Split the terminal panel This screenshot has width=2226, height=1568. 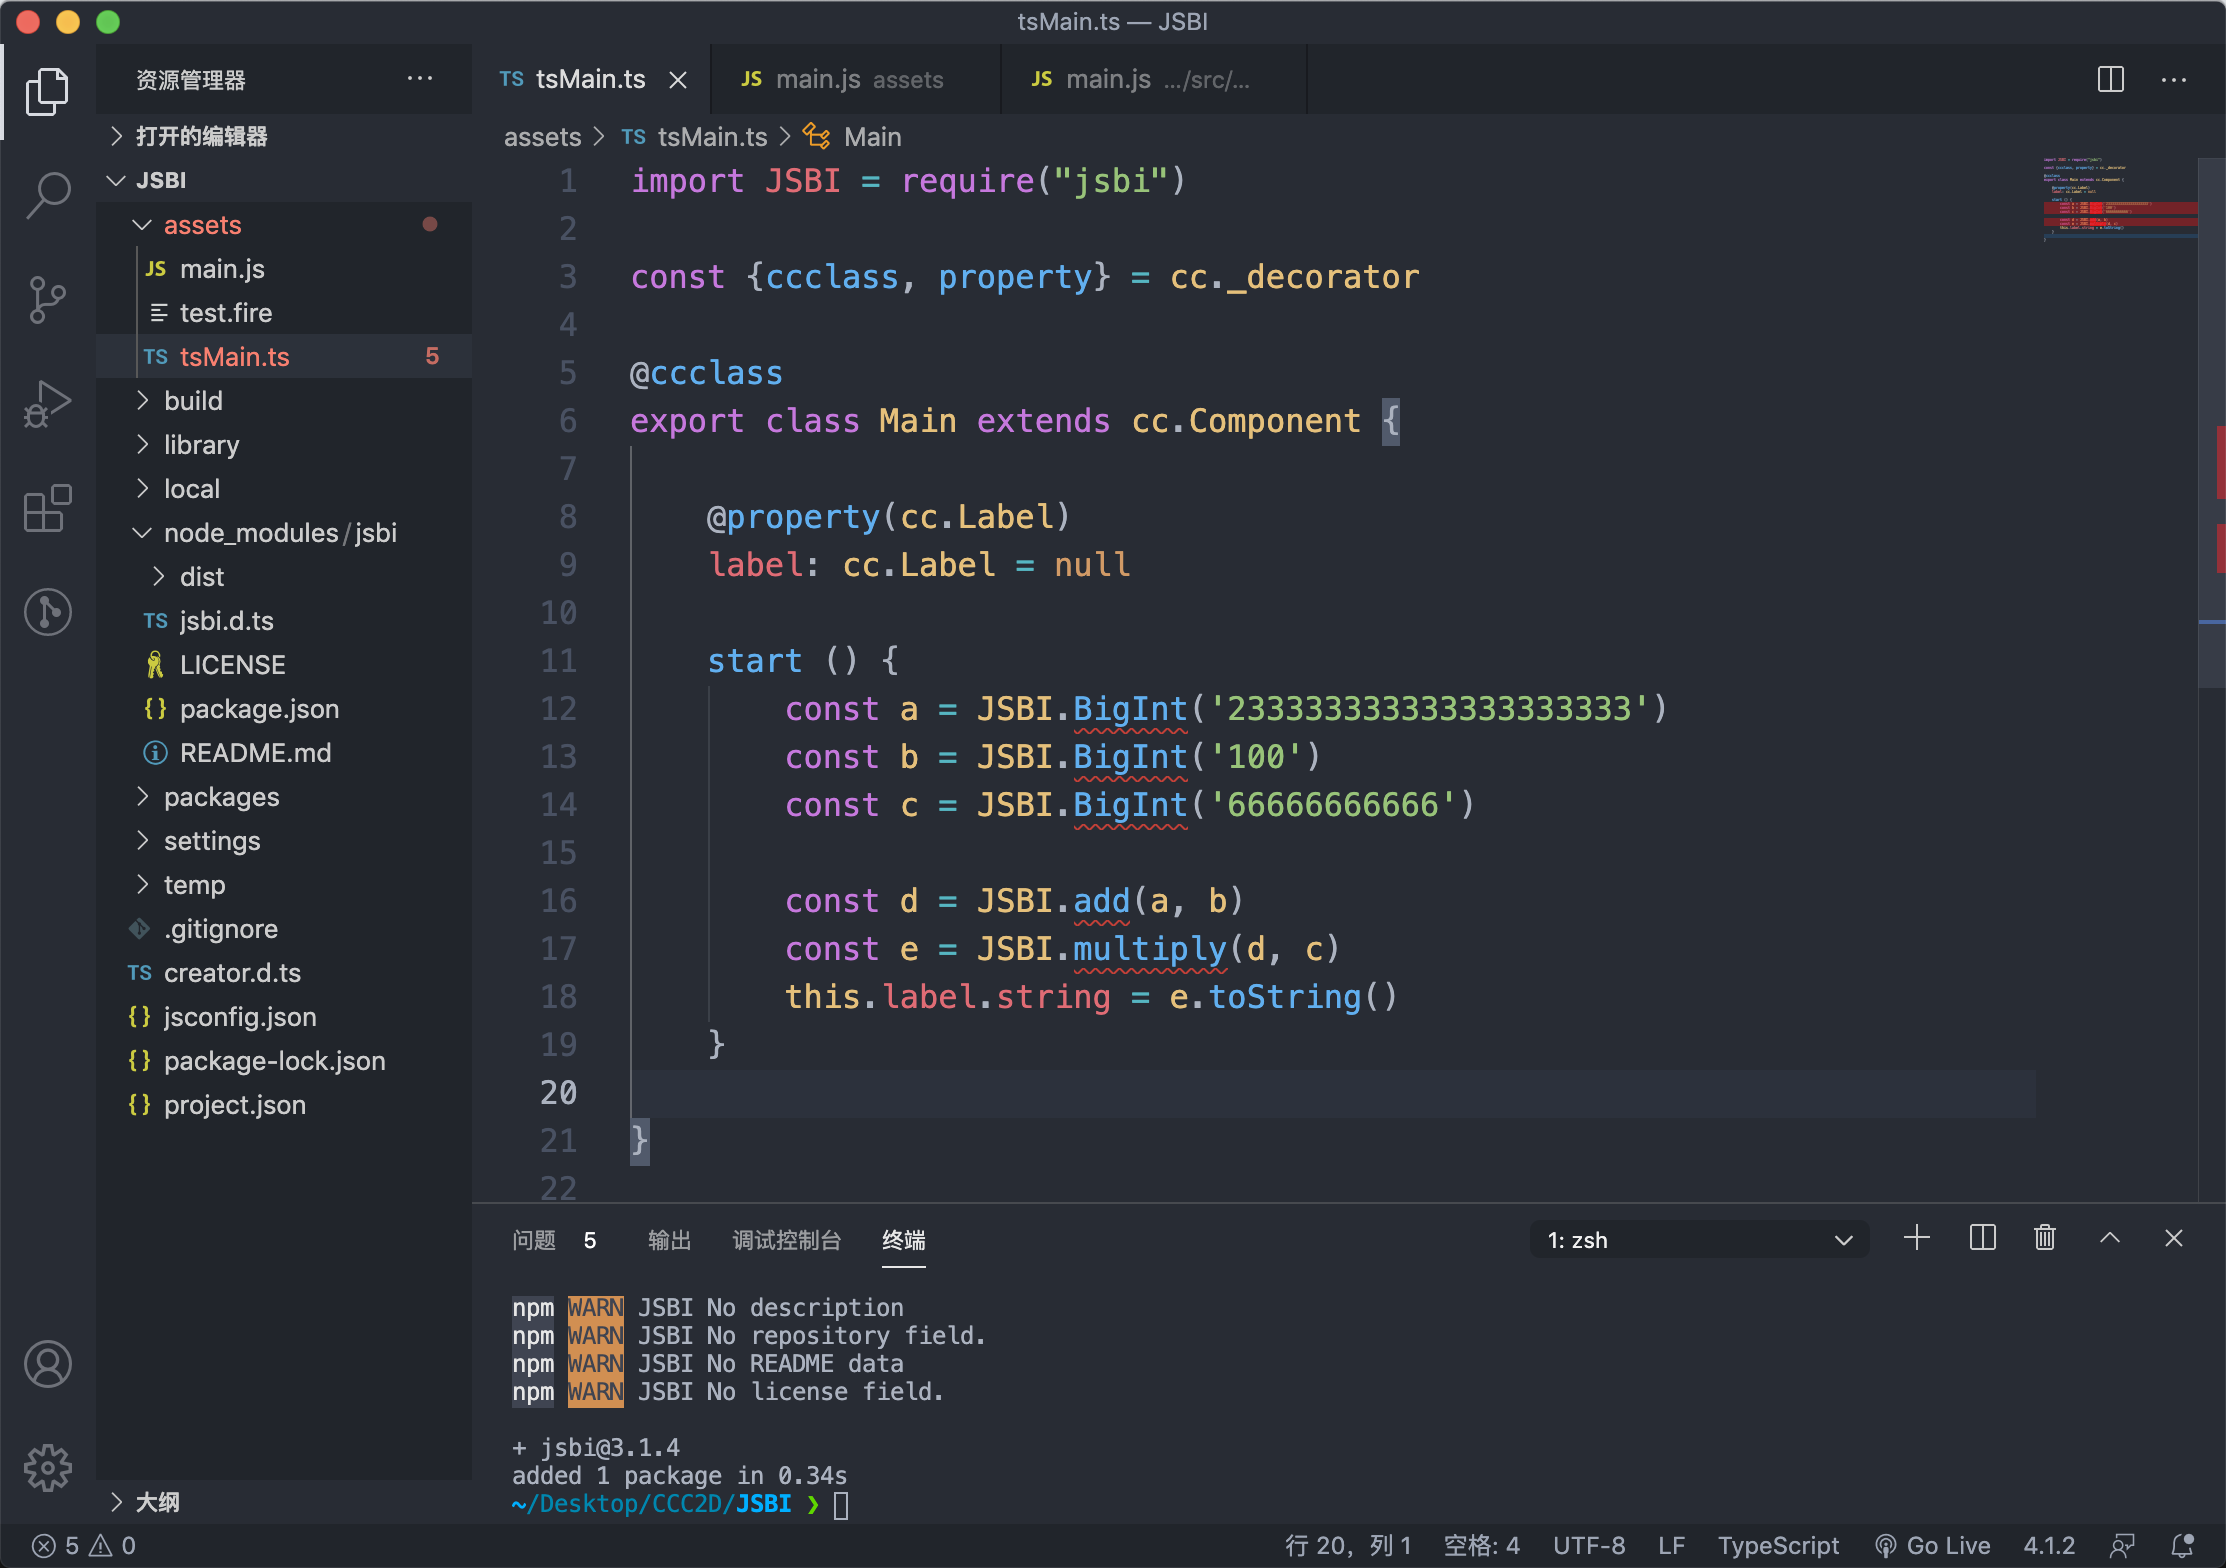(1983, 1239)
